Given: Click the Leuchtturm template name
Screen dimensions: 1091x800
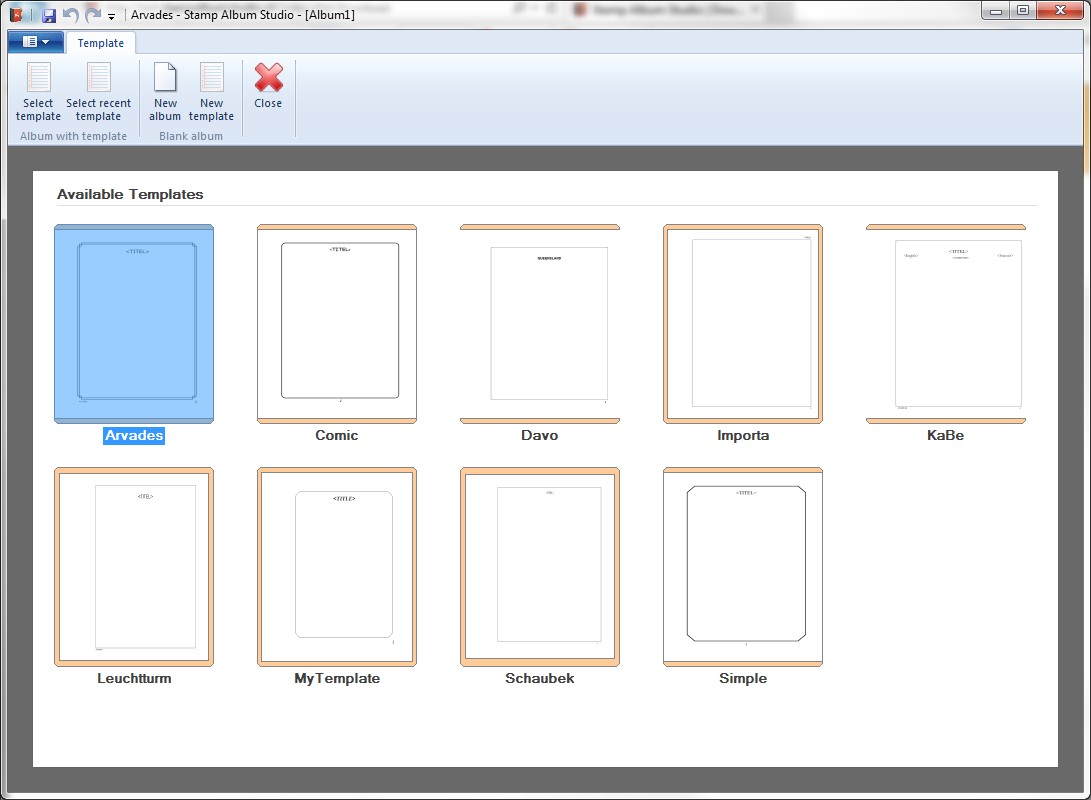Looking at the screenshot, I should 134,678.
